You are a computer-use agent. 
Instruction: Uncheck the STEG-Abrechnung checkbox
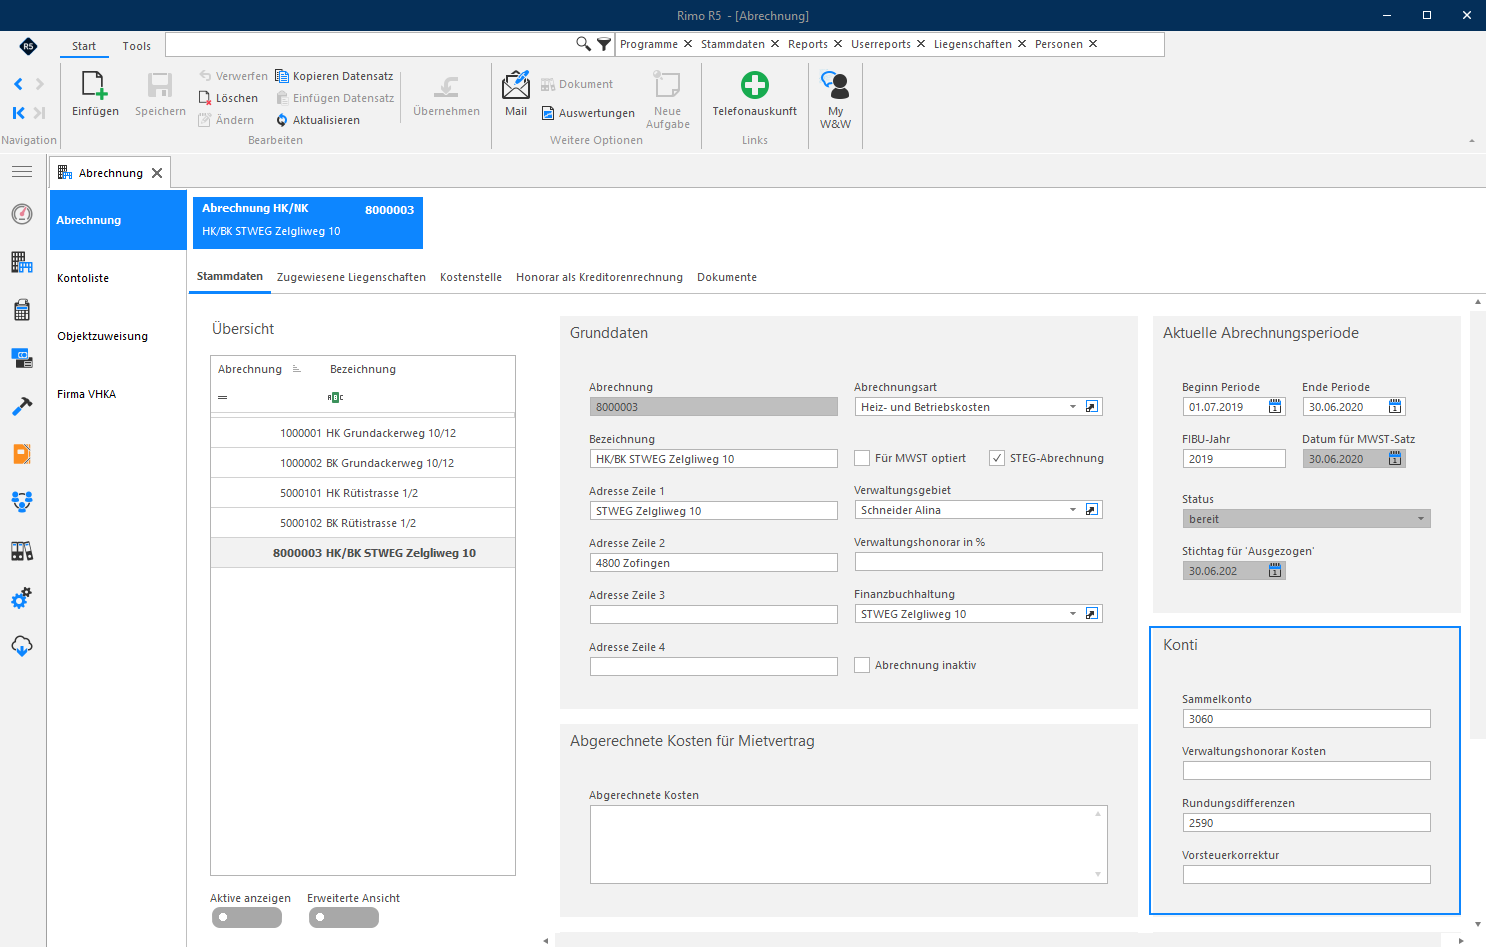coord(997,458)
